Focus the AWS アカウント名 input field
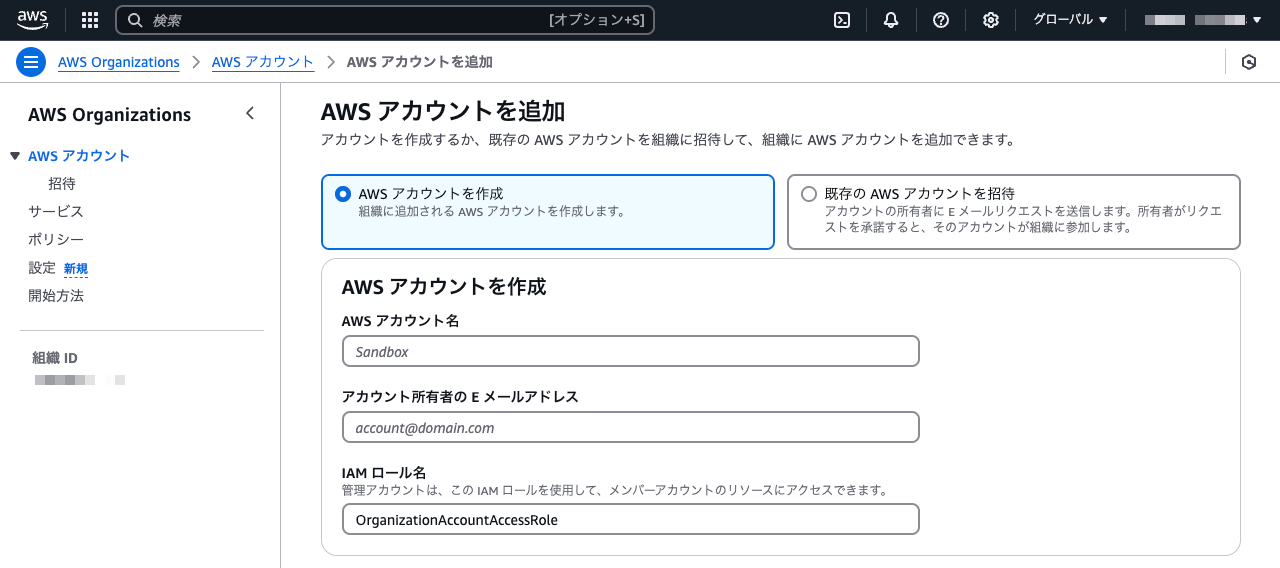This screenshot has height=568, width=1280. point(630,351)
